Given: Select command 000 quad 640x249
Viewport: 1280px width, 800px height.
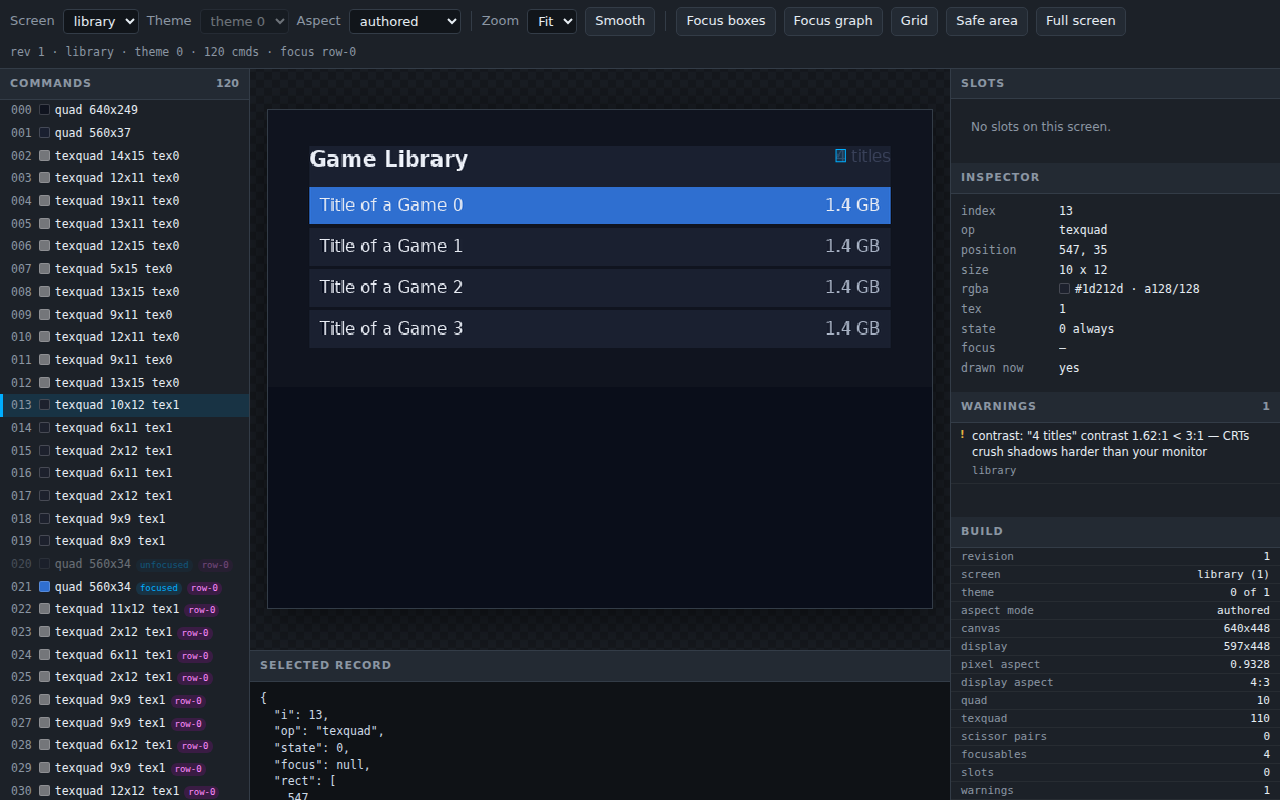Looking at the screenshot, I should [x=125, y=110].
